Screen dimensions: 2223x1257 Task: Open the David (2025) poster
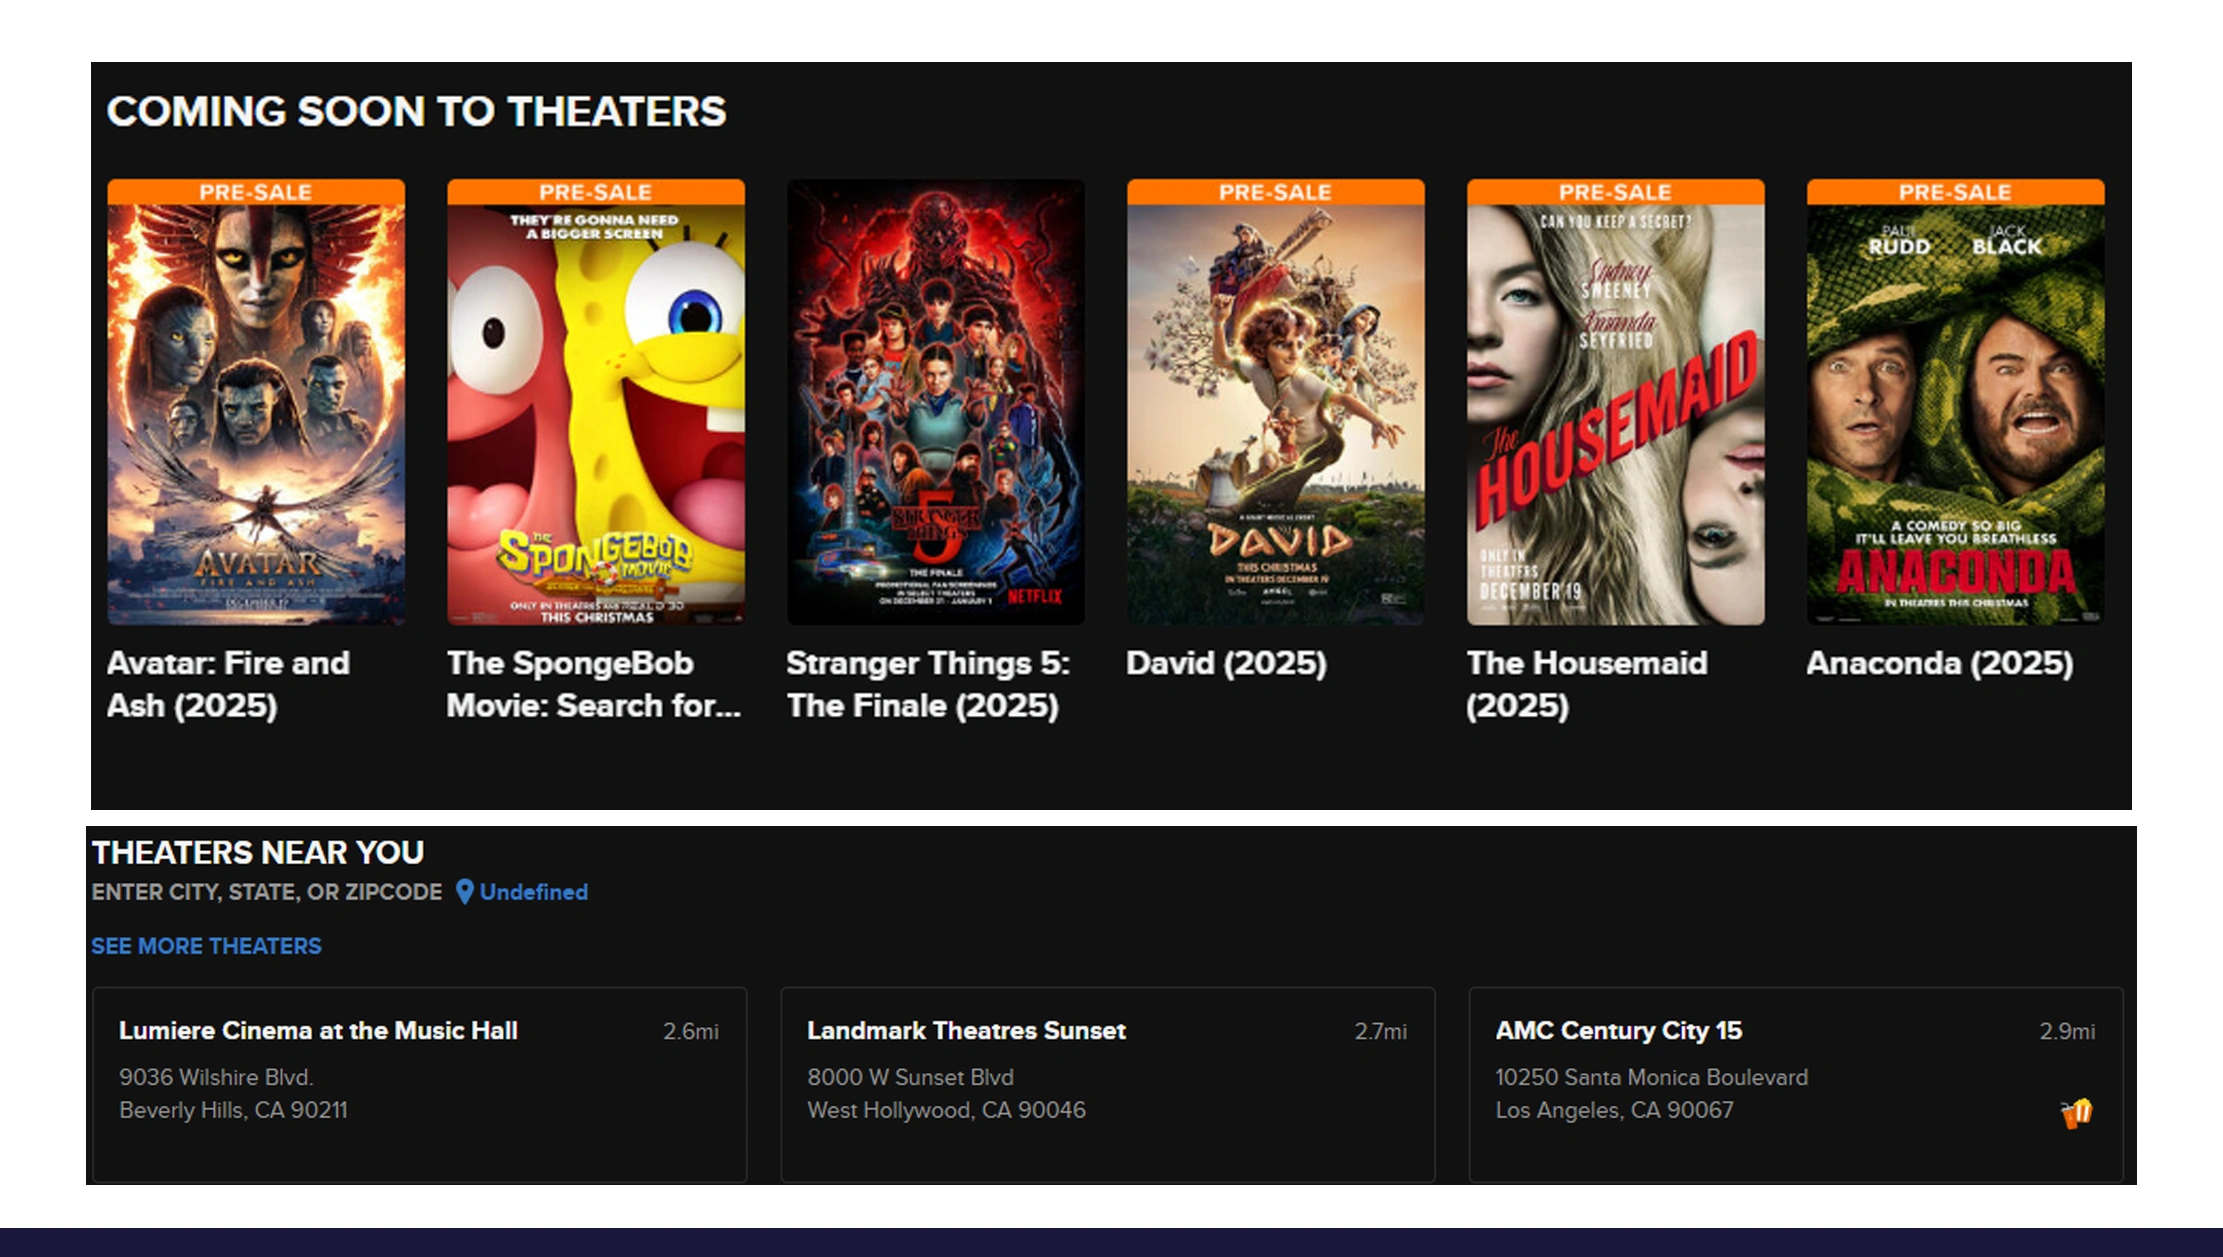1276,415
